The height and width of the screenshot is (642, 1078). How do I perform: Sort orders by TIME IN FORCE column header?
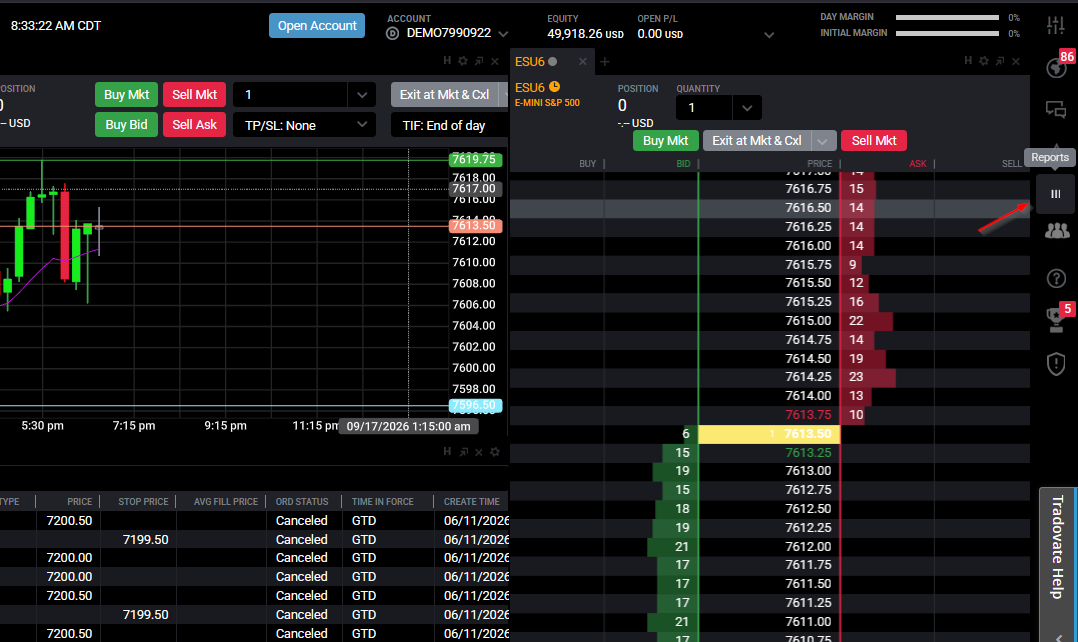click(x=383, y=502)
